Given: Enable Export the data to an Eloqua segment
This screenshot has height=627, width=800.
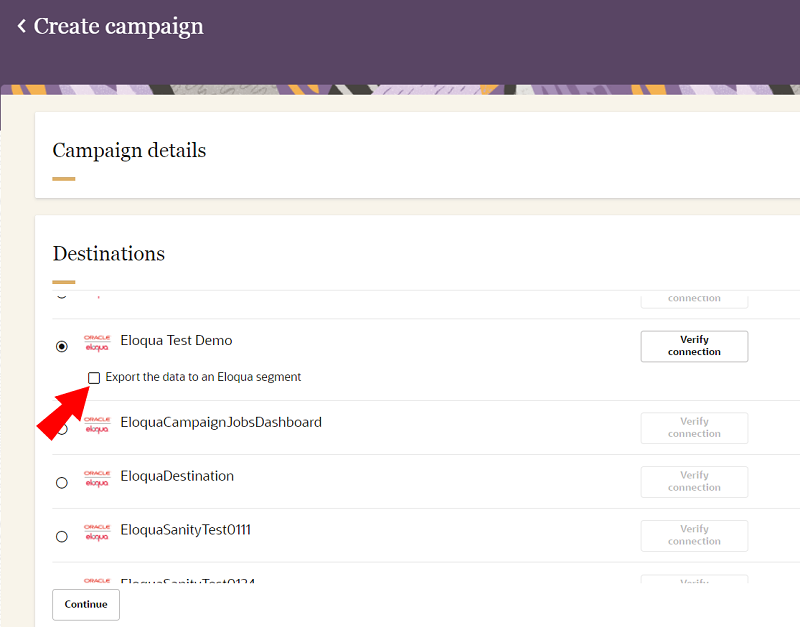Looking at the screenshot, I should 94,378.
